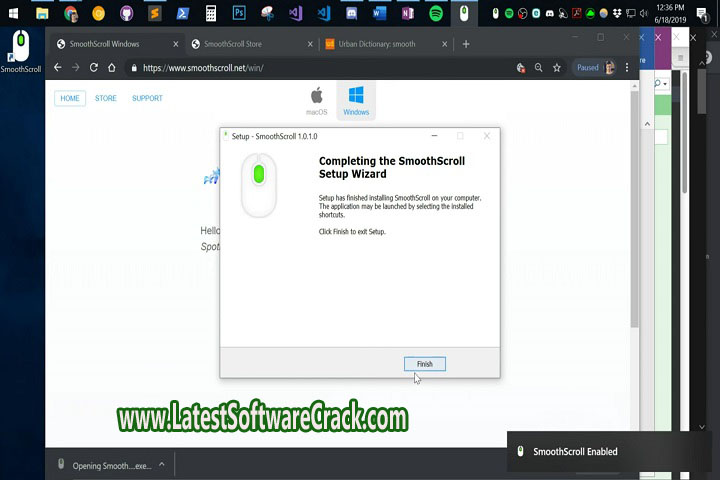Image resolution: width=720 pixels, height=480 pixels.
Task: Open the Windows Start menu
Action: pos(14,14)
